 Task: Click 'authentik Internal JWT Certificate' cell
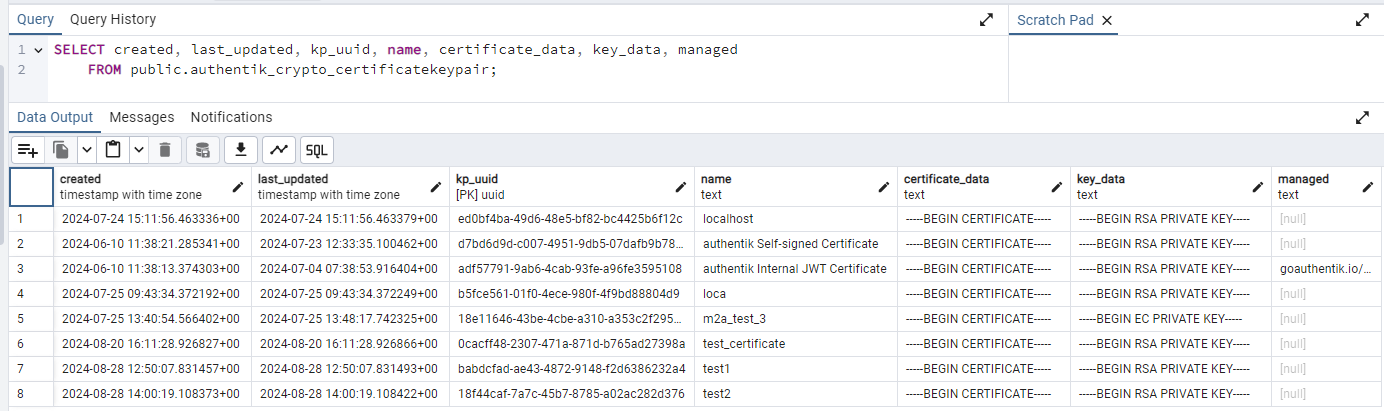796,268
